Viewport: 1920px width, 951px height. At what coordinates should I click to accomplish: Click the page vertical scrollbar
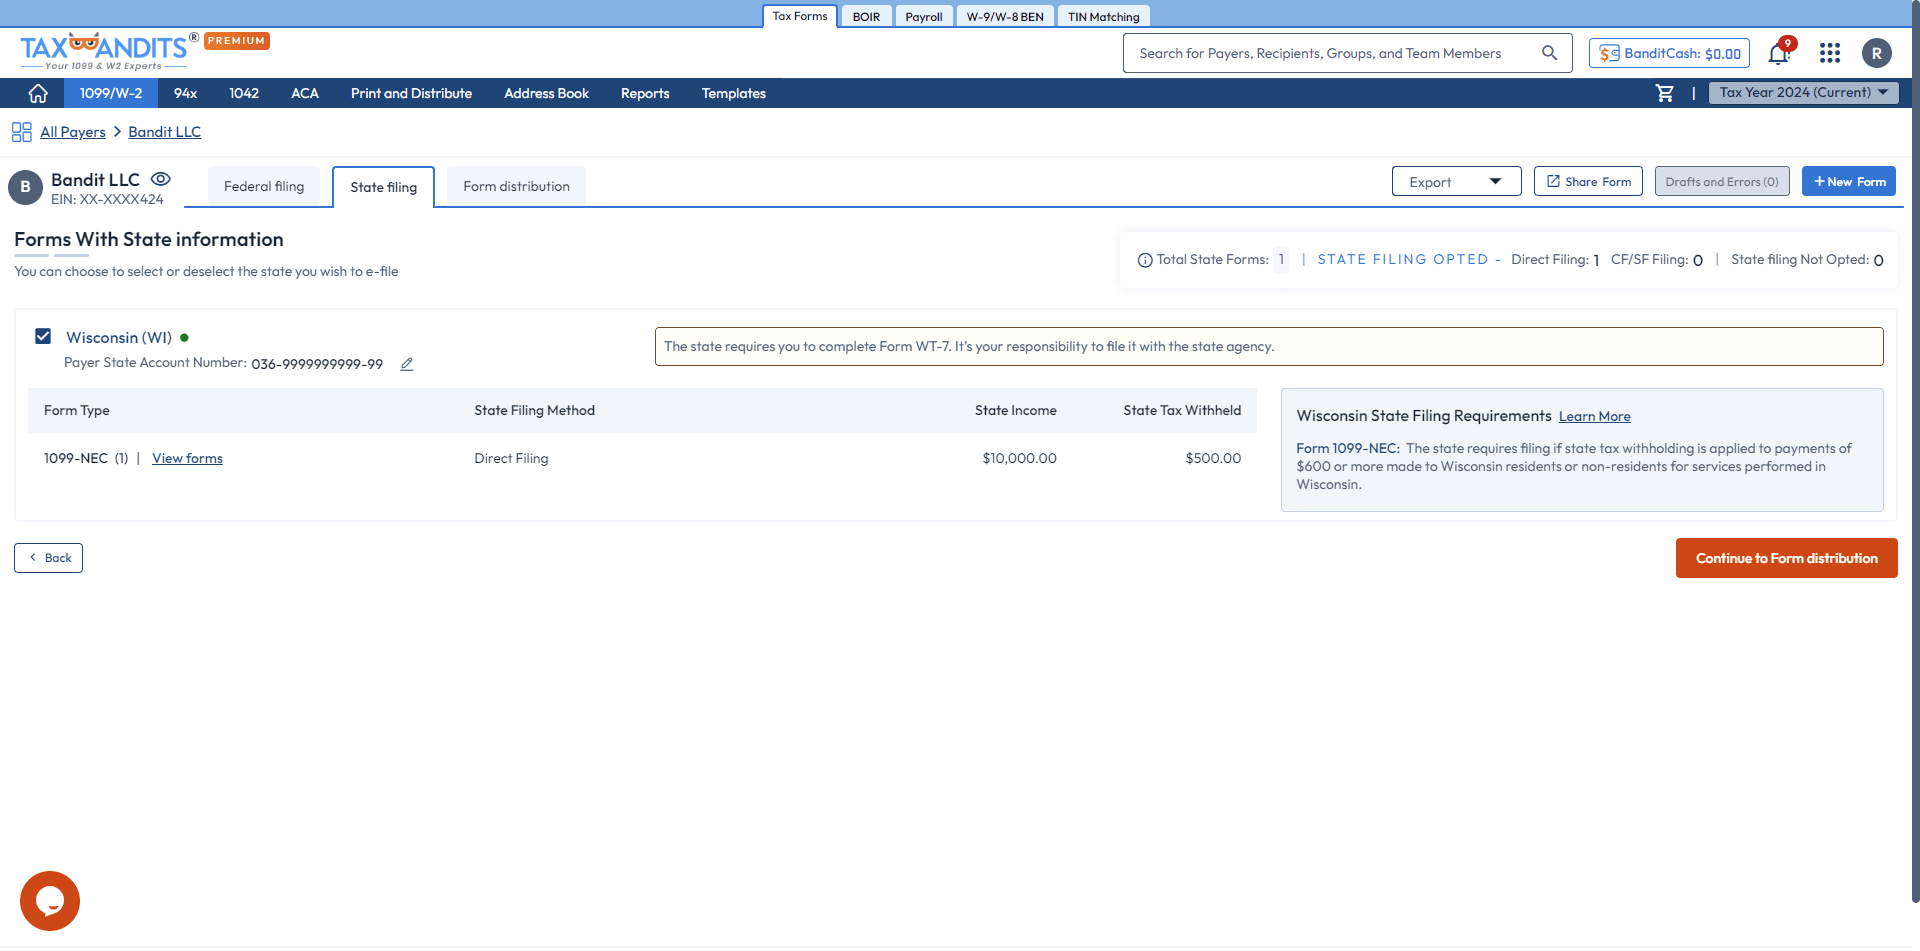(x=1915, y=450)
